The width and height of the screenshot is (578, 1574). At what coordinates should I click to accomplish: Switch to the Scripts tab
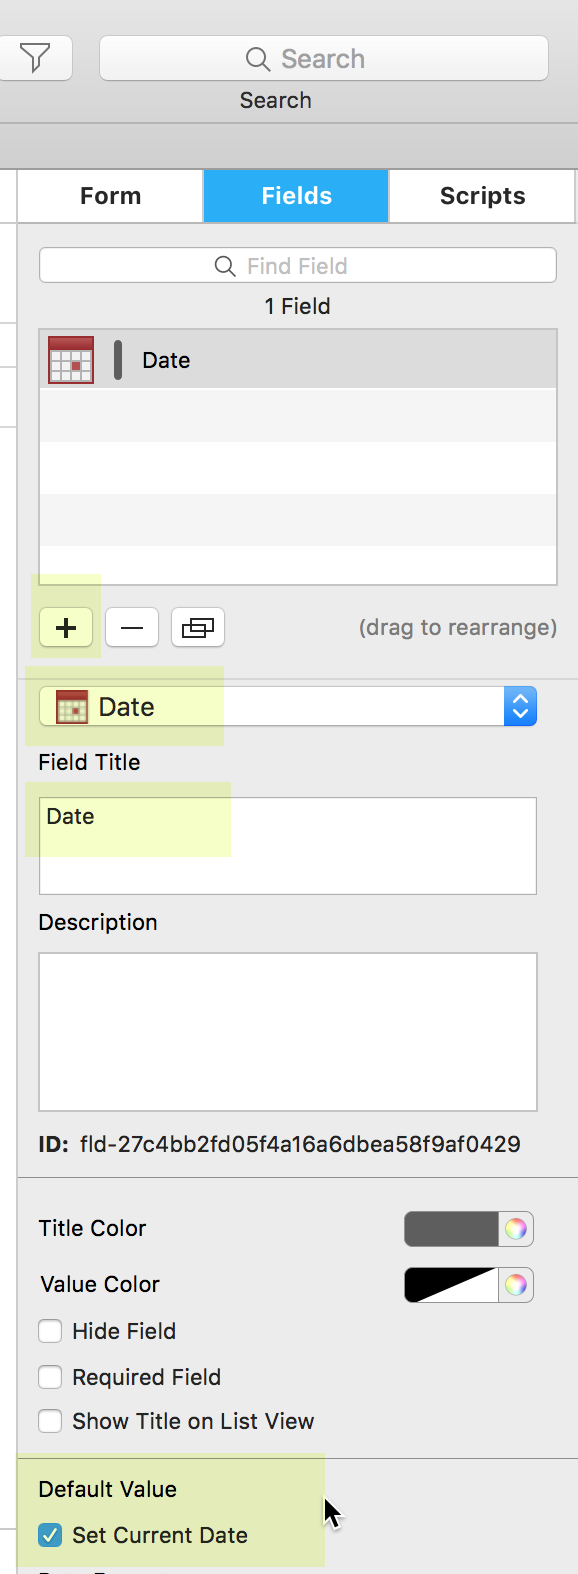tap(482, 196)
